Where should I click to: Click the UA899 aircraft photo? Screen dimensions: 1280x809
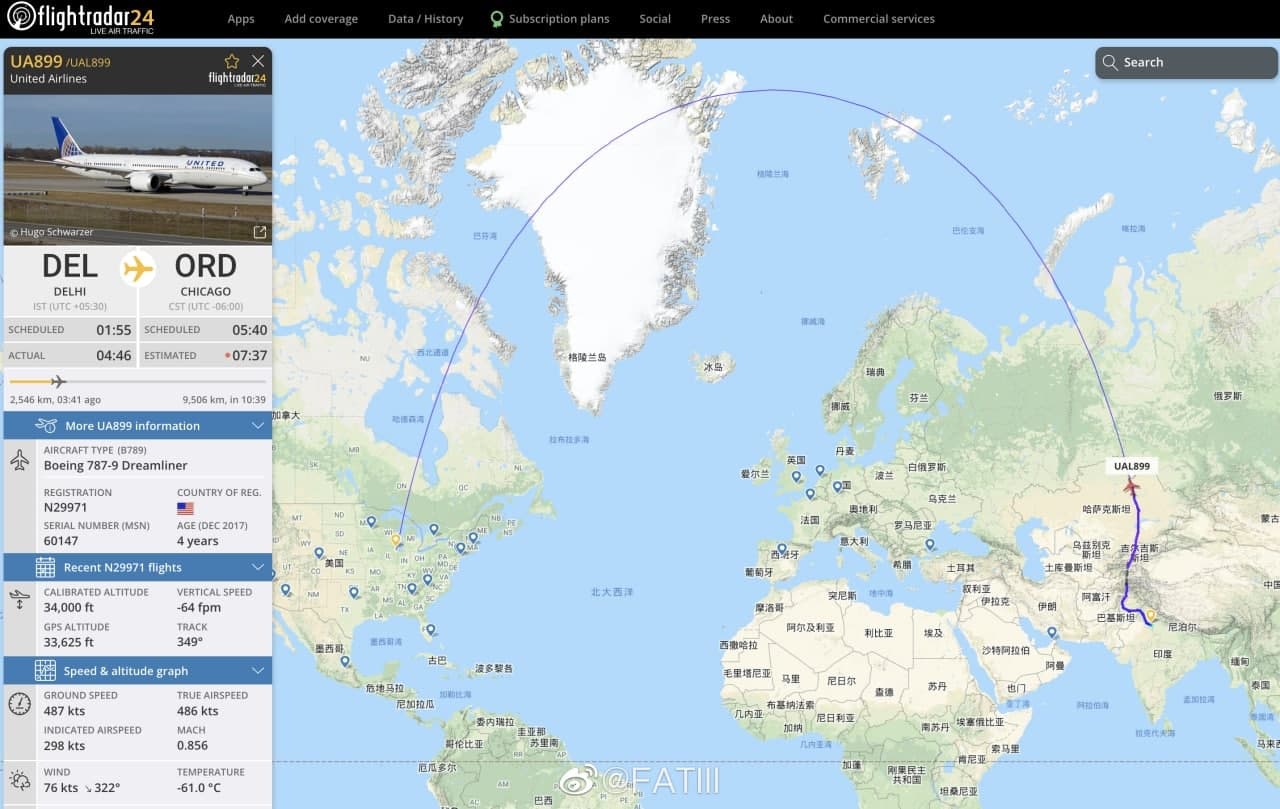[138, 169]
